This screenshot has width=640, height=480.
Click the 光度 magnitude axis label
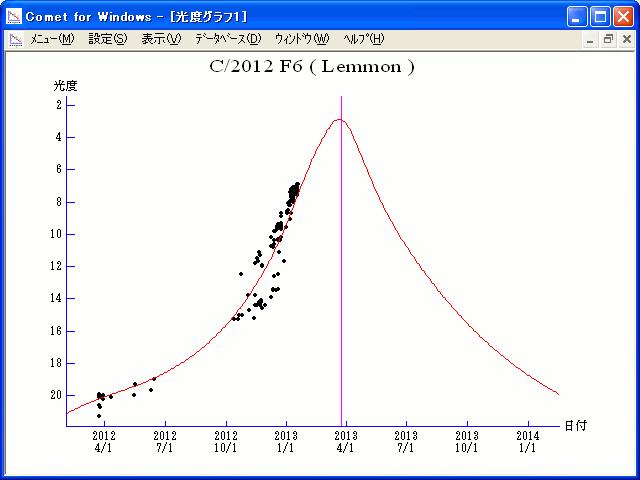coord(65,86)
